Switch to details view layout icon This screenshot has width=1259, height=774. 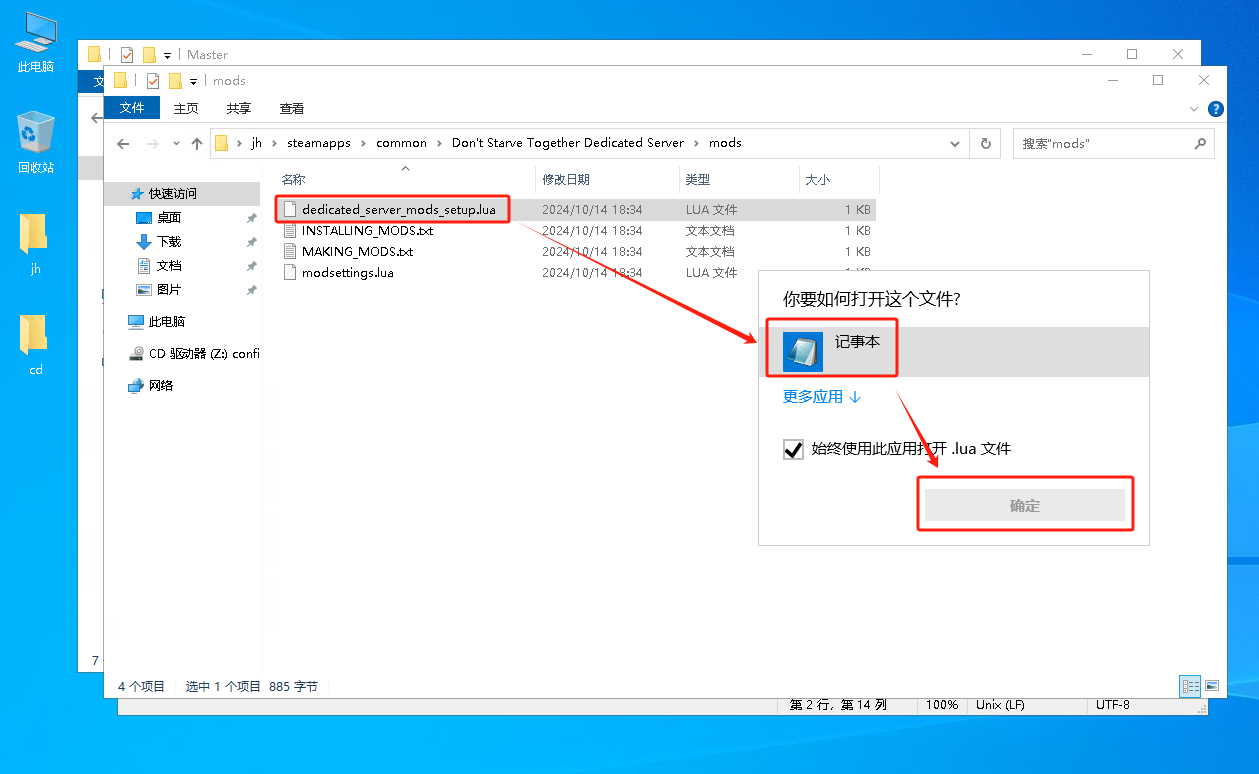[x=1190, y=686]
